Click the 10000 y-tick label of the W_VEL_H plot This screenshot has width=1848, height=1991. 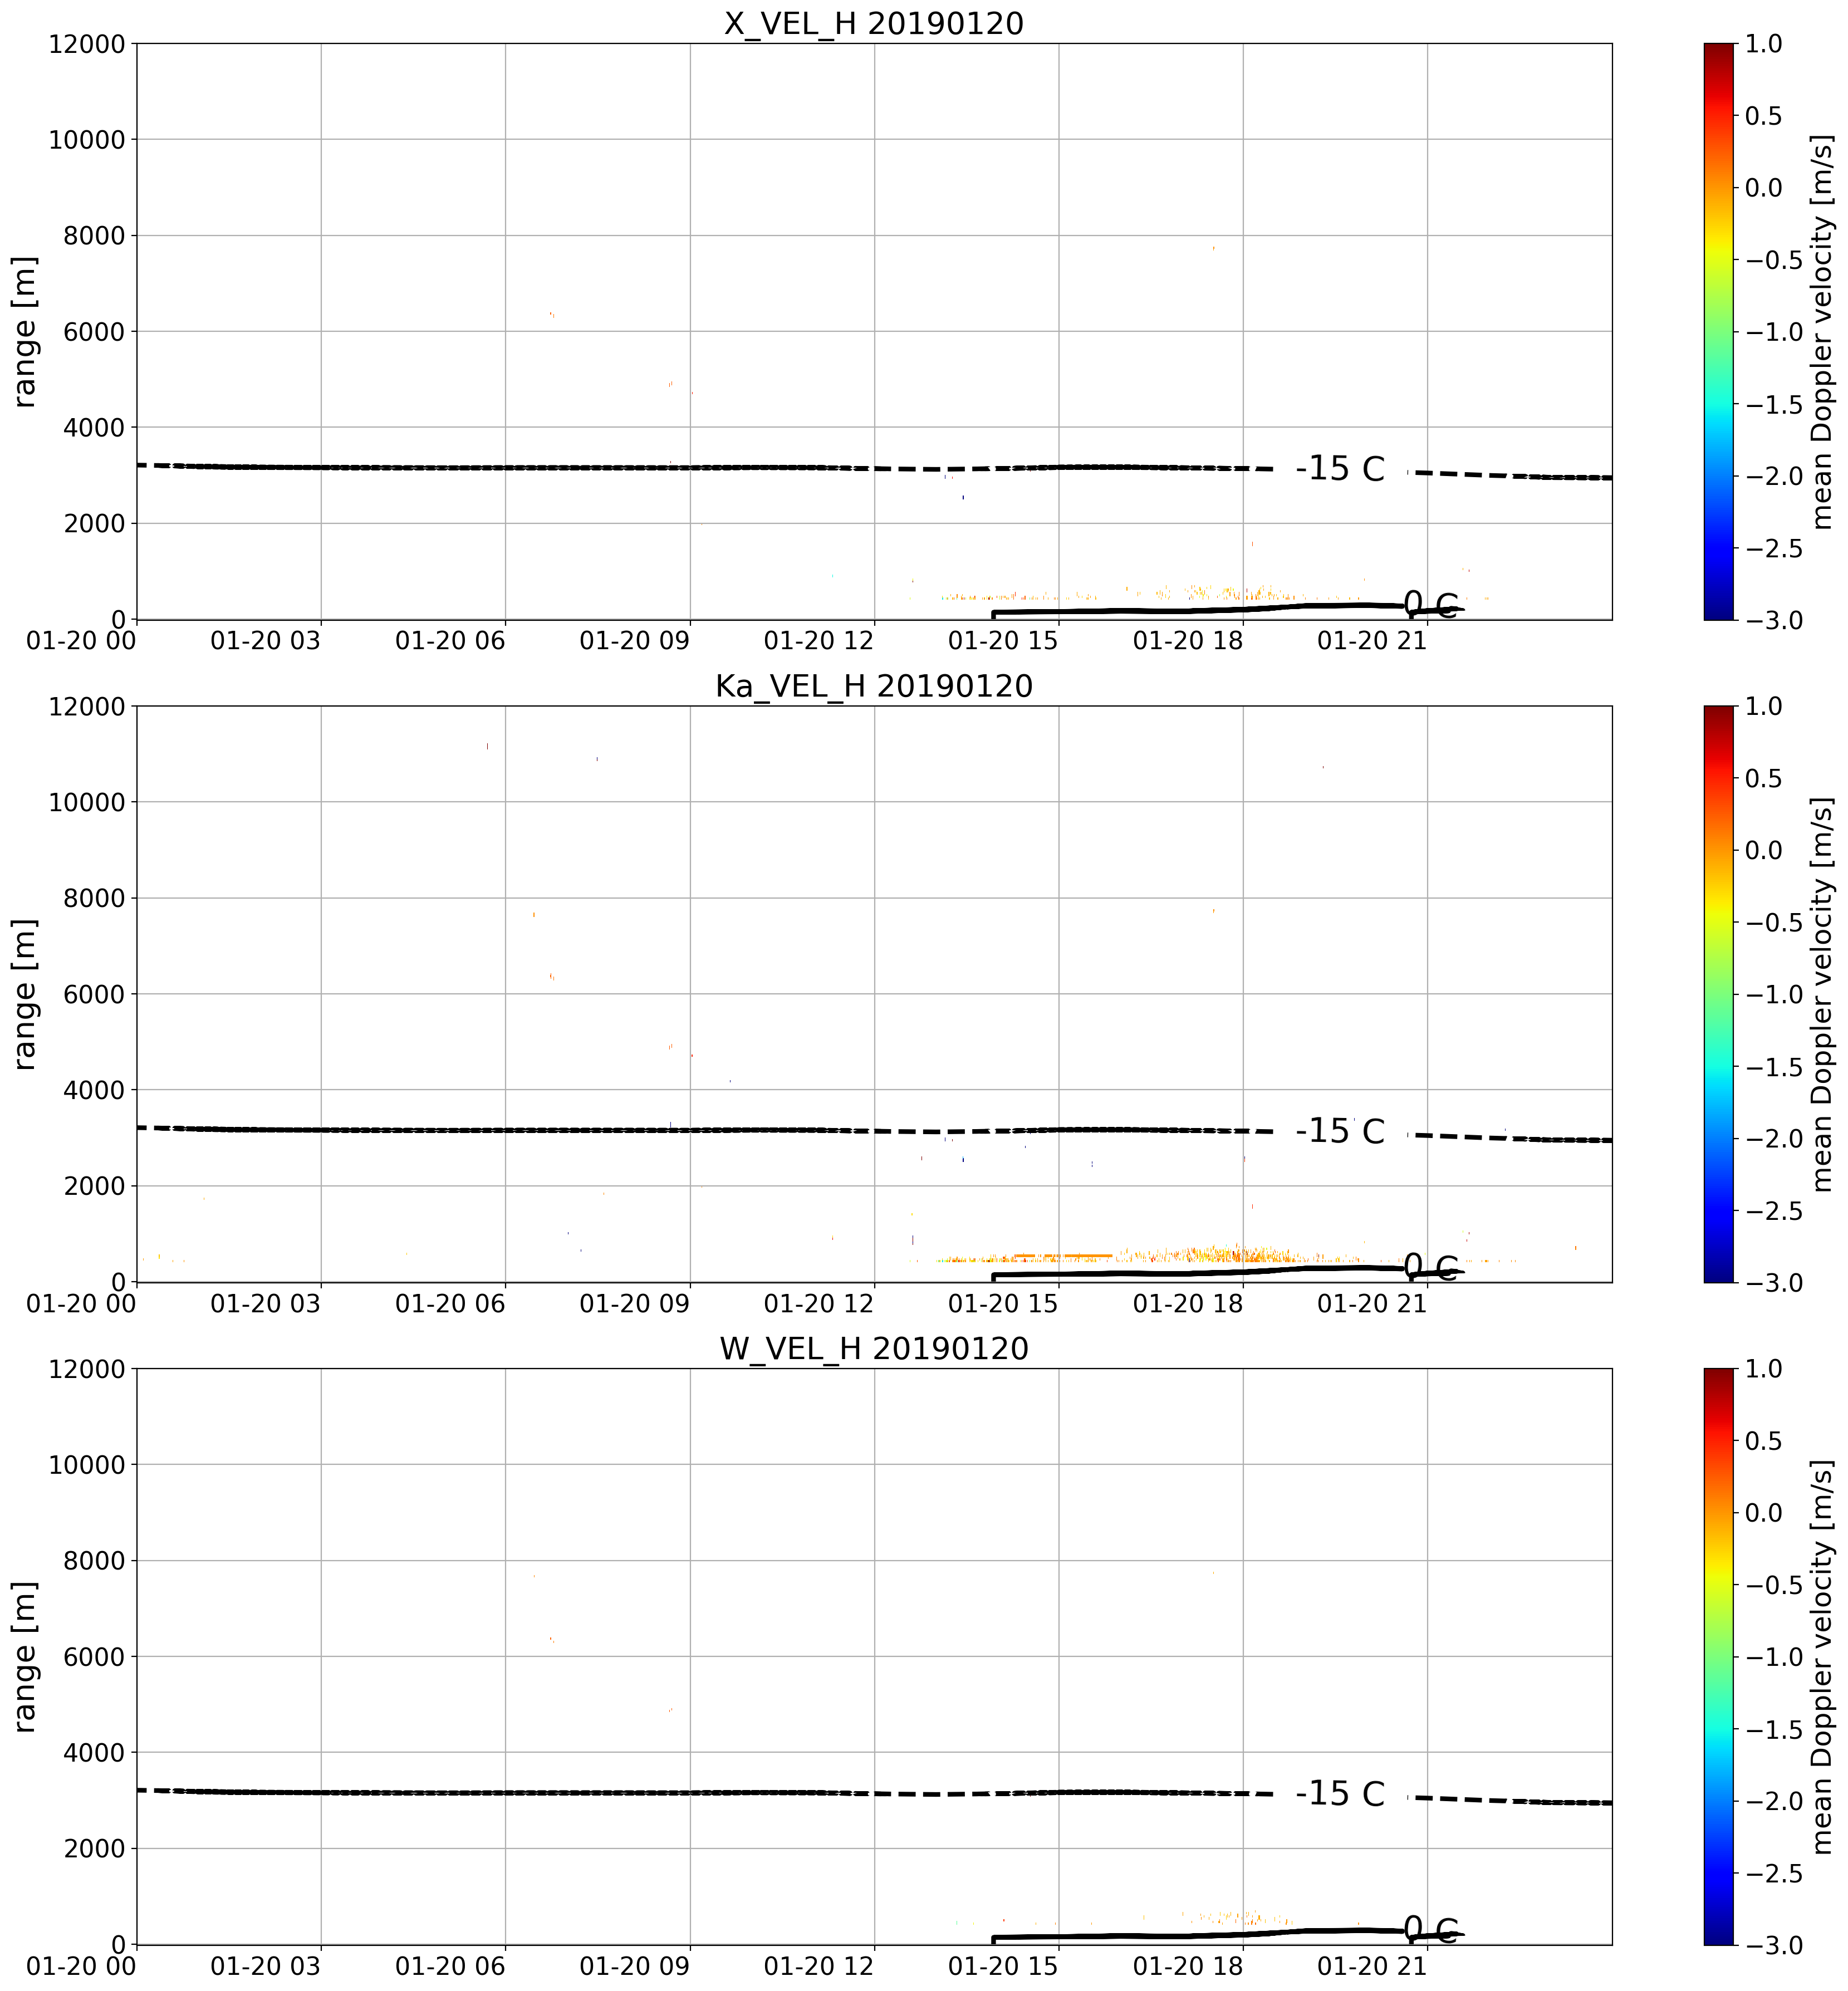[87, 1465]
